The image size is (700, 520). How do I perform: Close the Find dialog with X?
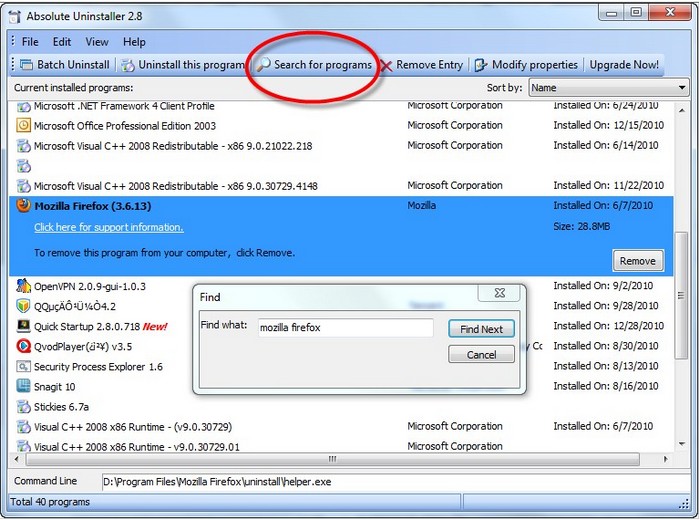498,293
